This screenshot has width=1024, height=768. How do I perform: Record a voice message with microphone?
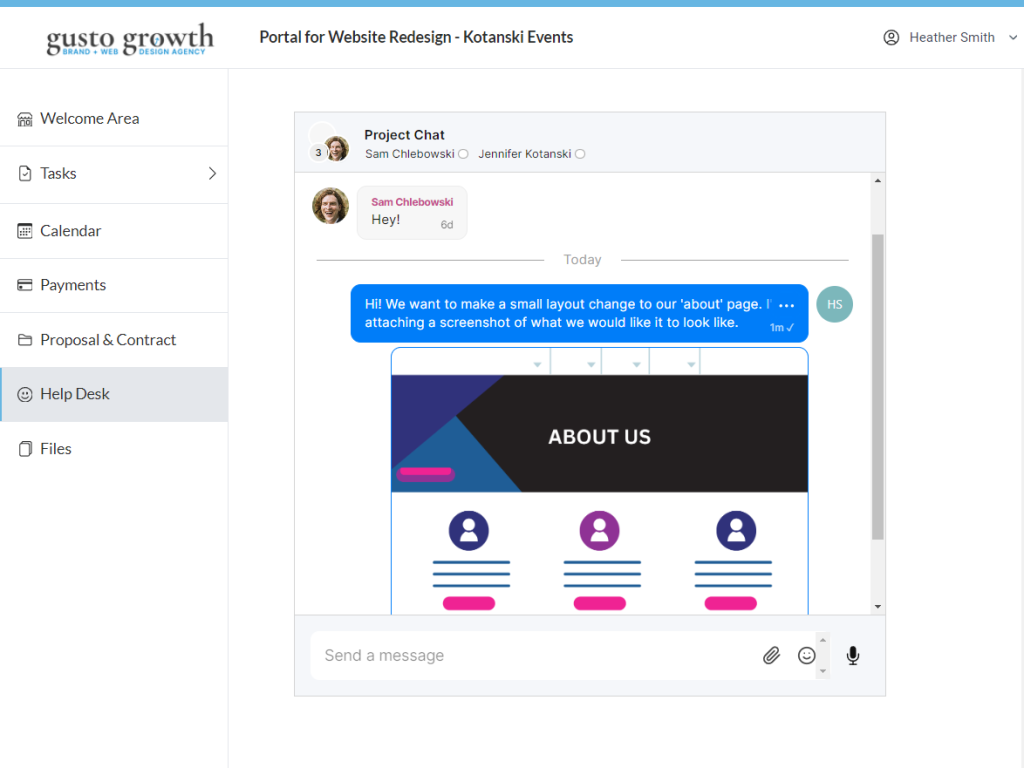[853, 656]
